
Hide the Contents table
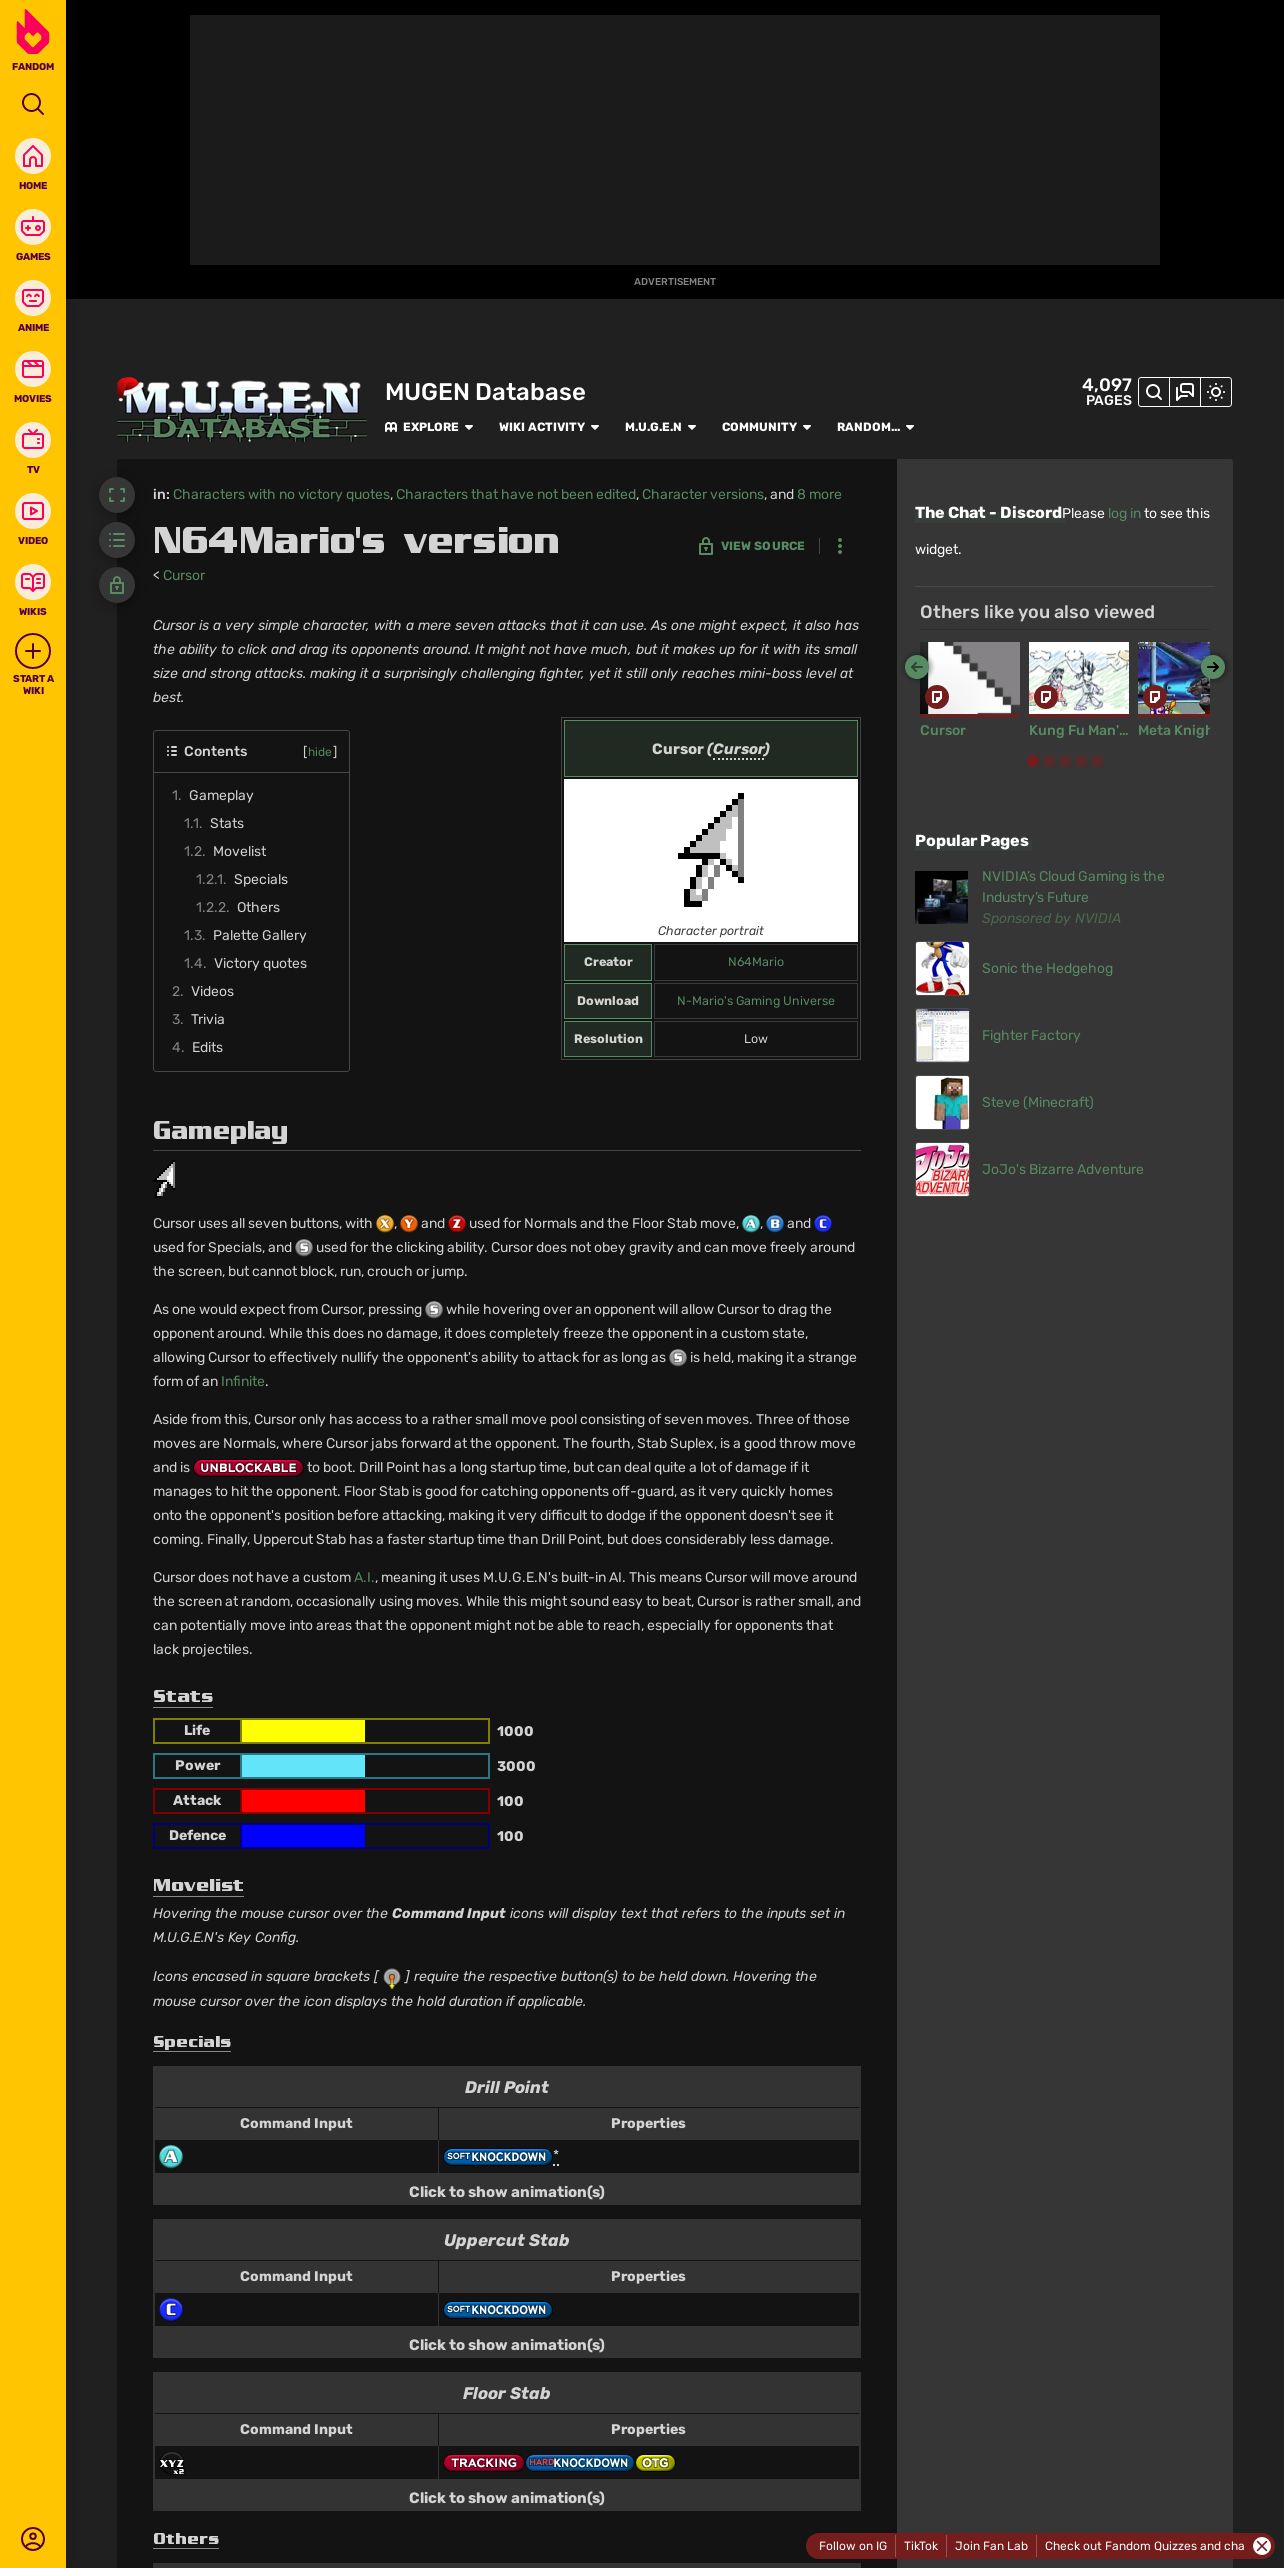click(319, 752)
